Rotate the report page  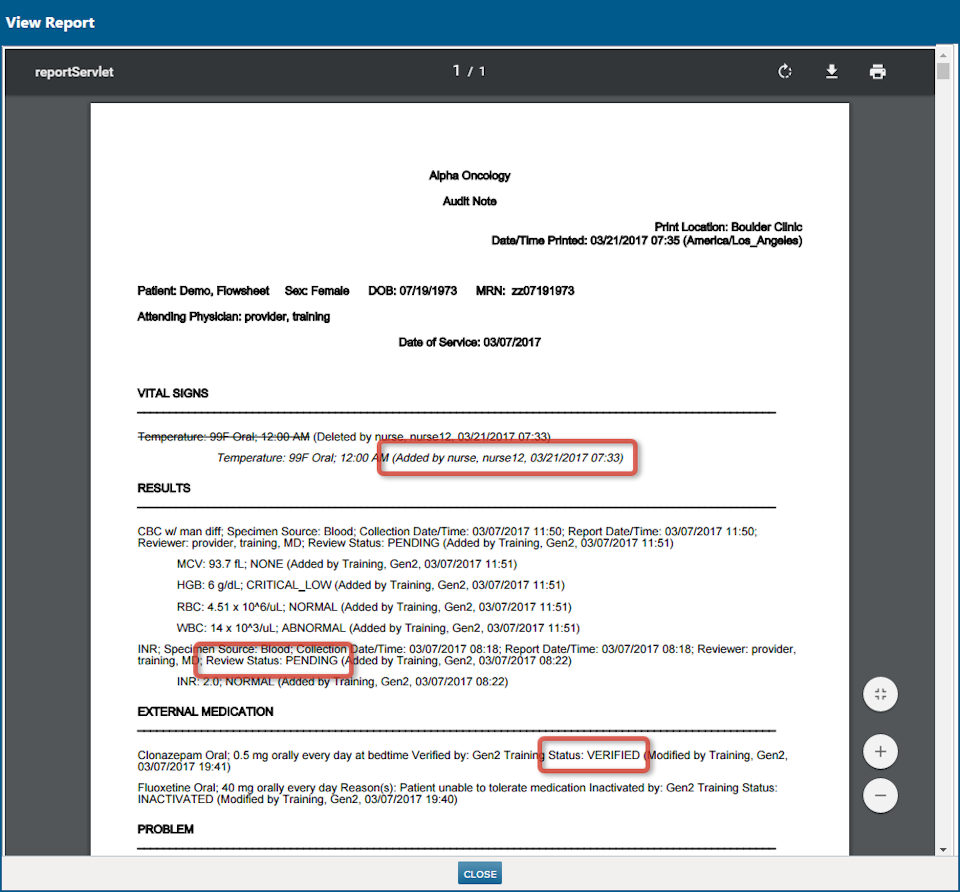(784, 71)
